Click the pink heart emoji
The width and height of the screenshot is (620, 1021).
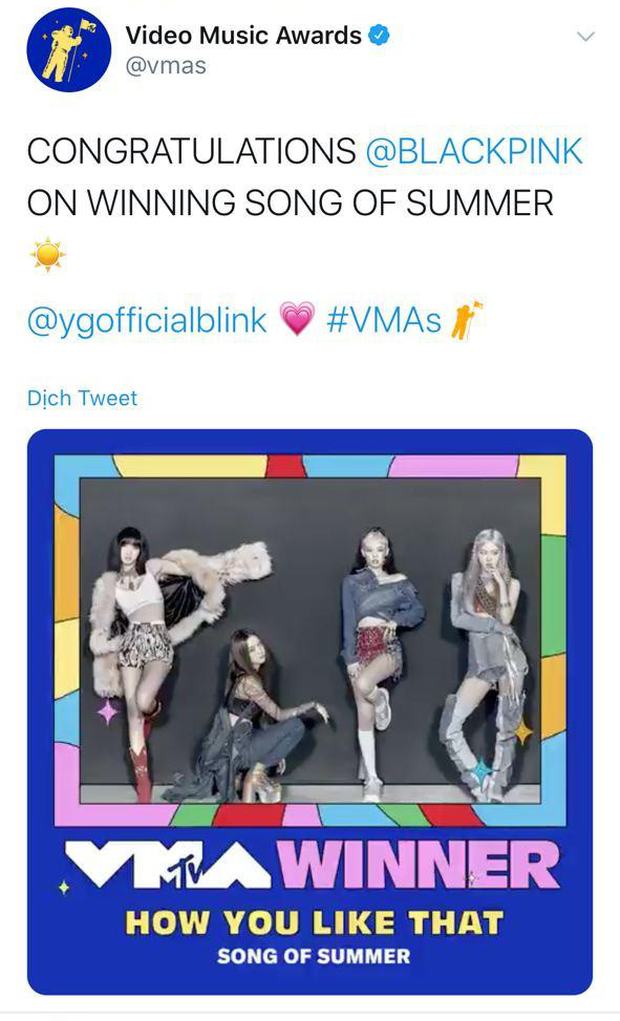[x=297, y=319]
